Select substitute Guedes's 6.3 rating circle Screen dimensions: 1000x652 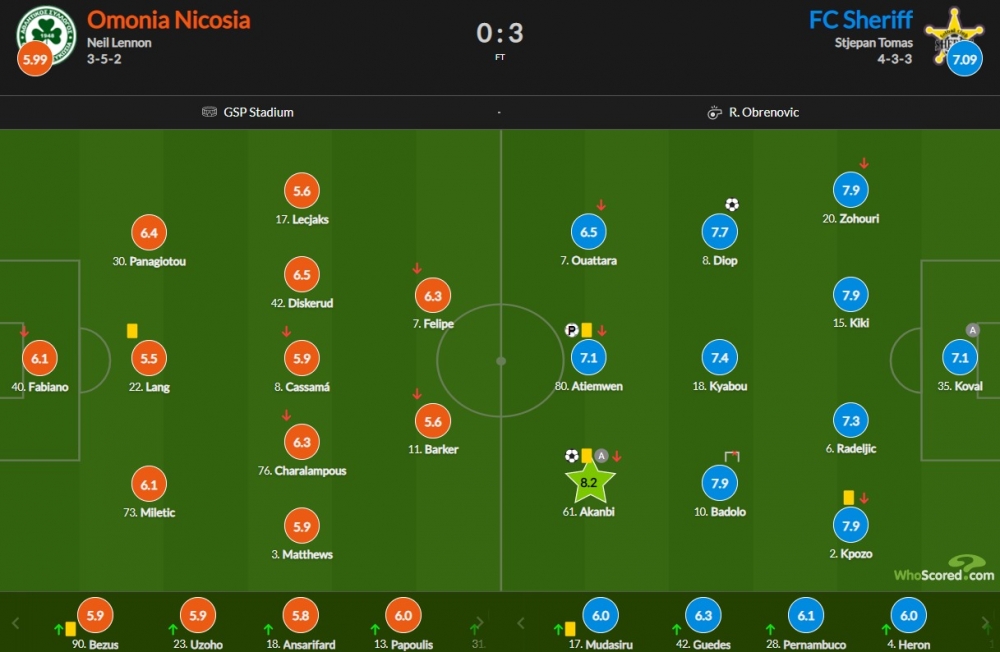point(703,616)
